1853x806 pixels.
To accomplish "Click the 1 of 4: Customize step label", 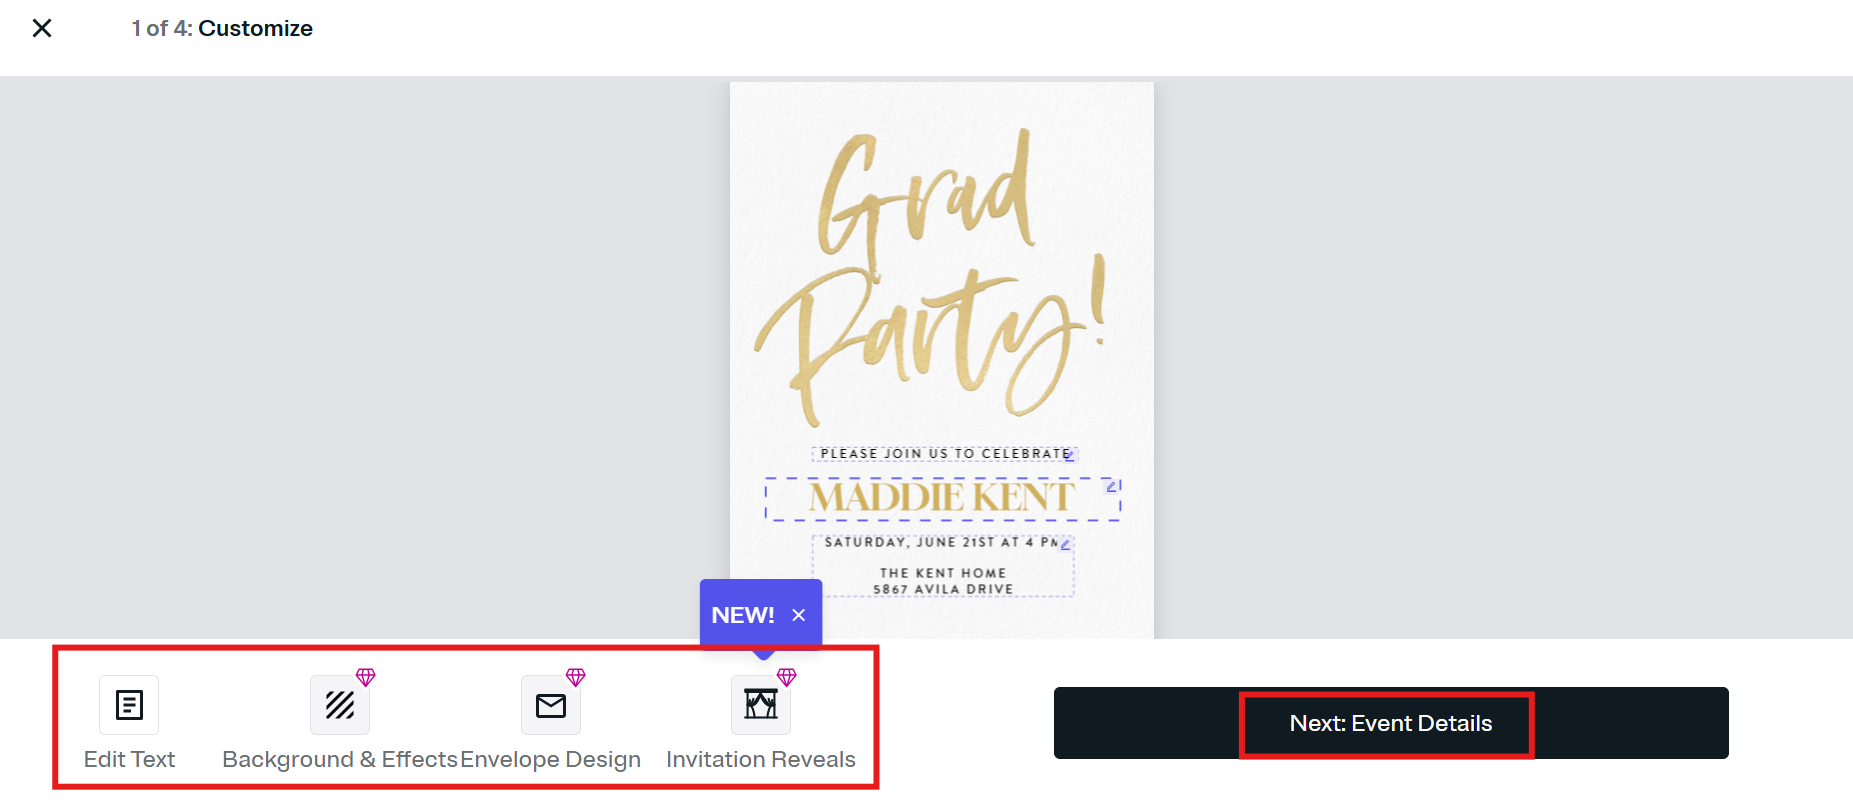I will 222,28.
